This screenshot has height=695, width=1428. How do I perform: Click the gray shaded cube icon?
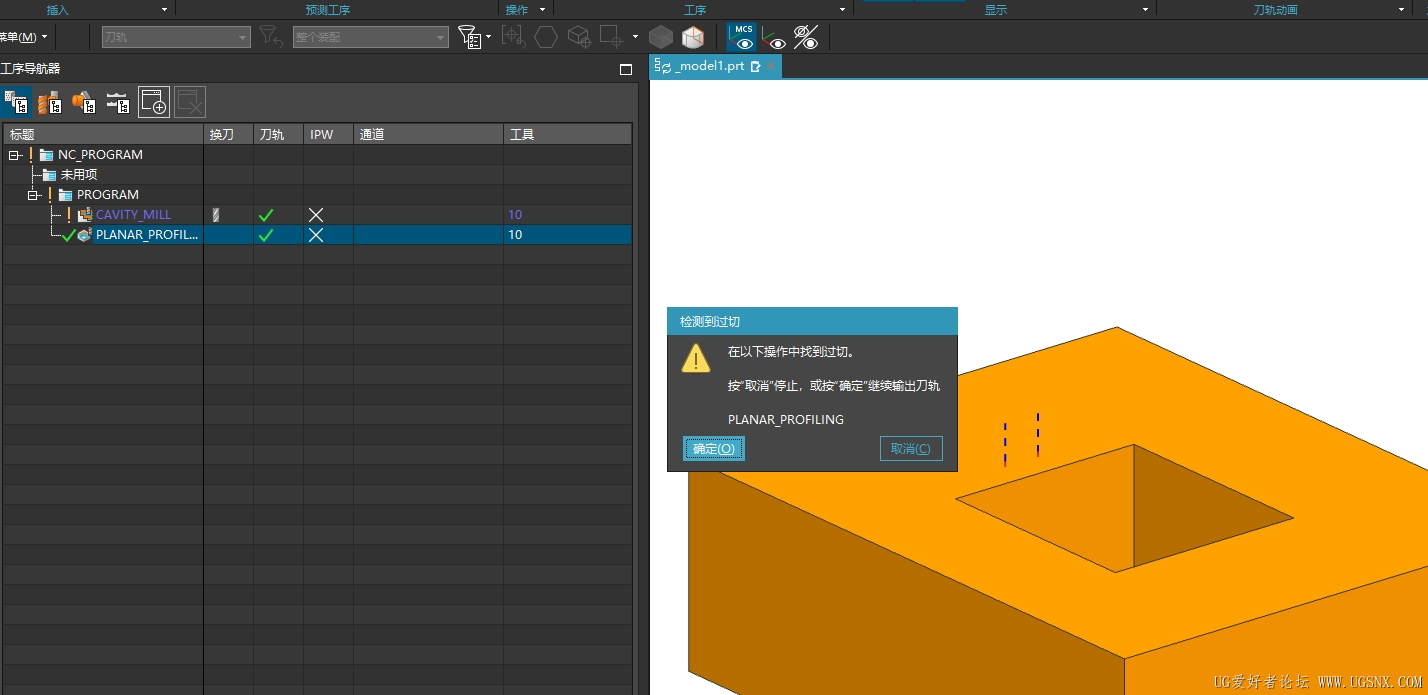660,38
